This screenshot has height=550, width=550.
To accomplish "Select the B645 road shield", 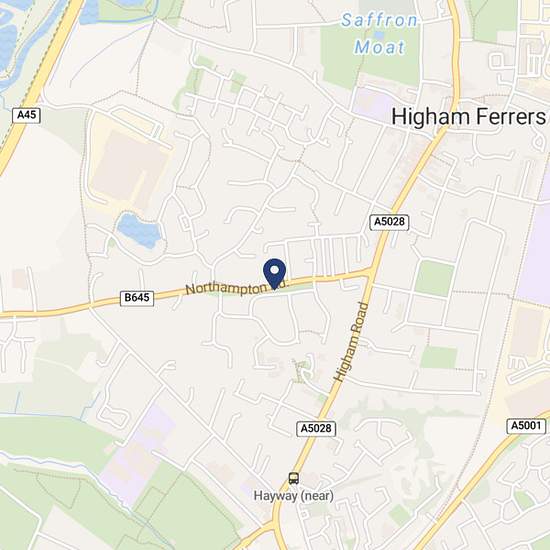I will [137, 298].
